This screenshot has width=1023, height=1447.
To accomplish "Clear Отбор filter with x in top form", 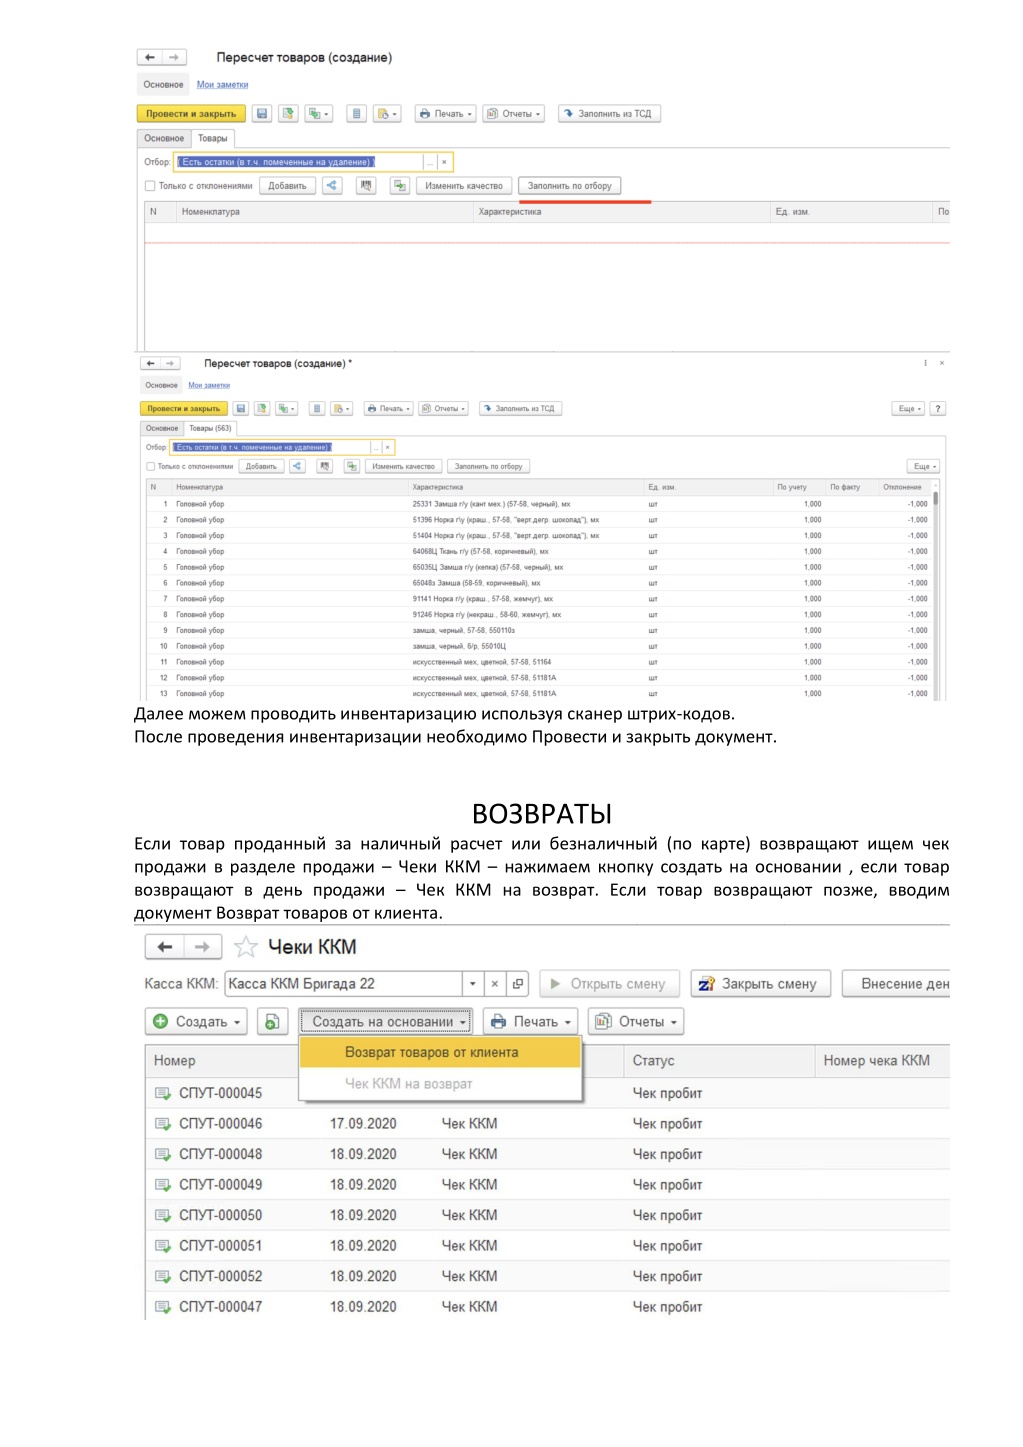I will (x=445, y=161).
